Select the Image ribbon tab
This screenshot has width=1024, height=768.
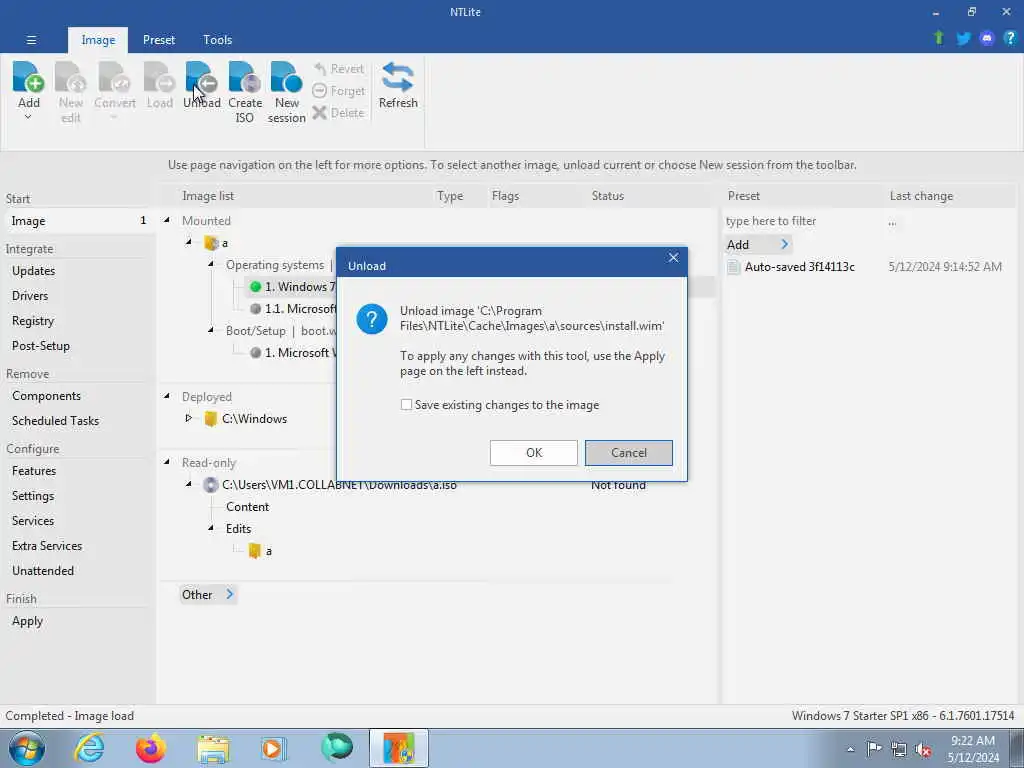98,40
